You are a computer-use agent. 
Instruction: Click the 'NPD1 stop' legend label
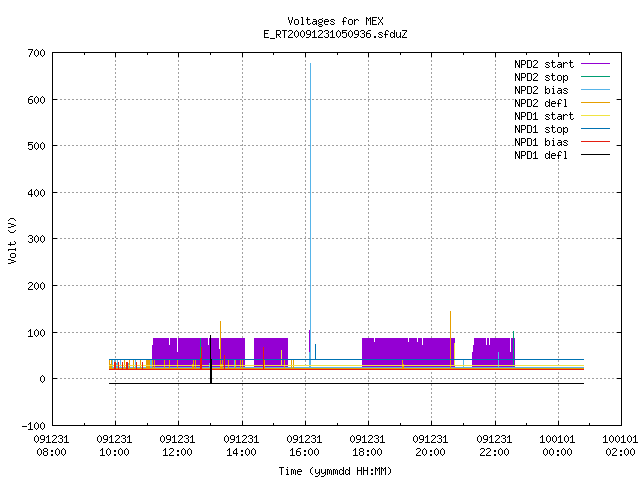click(x=541, y=129)
